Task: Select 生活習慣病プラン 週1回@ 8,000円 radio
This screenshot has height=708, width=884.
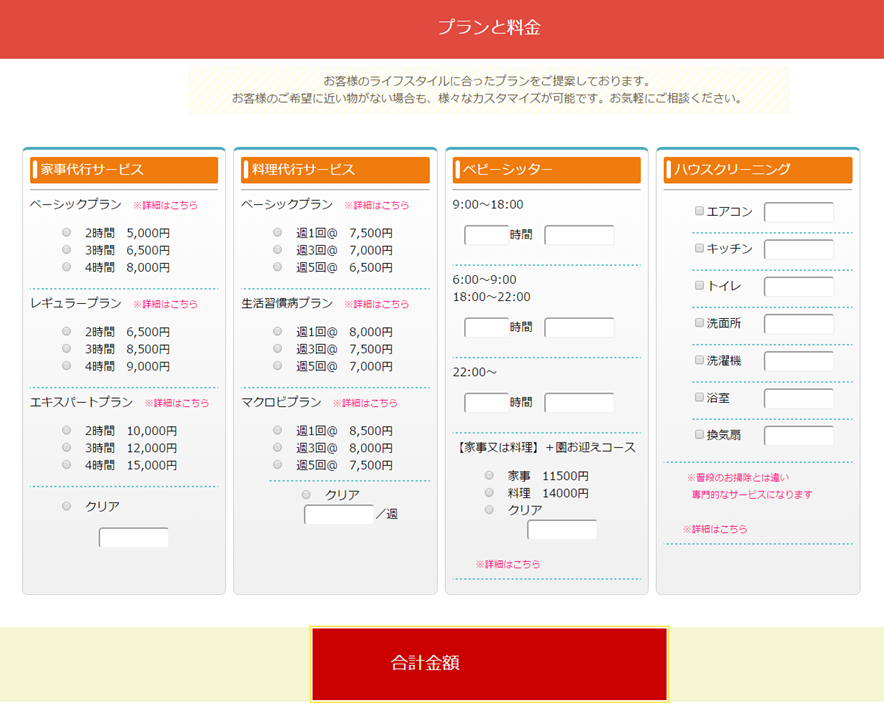Action: 277,331
